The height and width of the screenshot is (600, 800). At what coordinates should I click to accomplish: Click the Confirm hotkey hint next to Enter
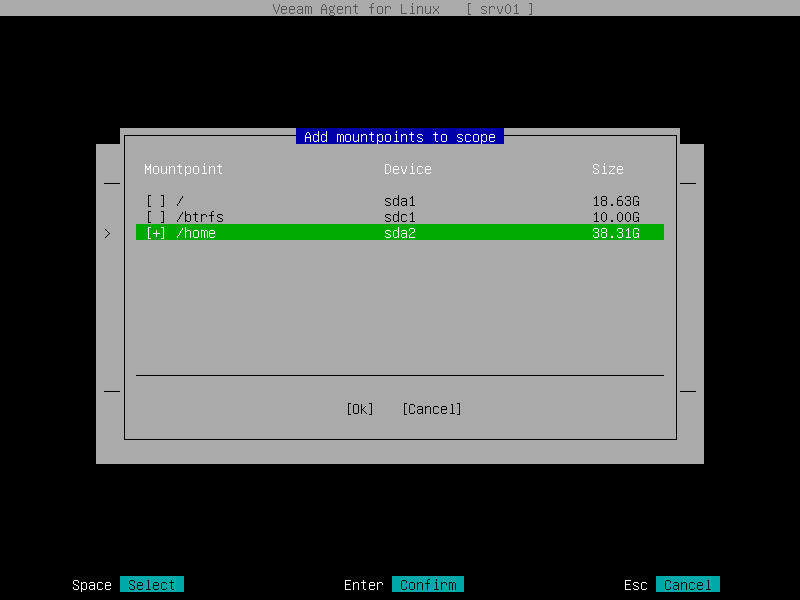coord(428,584)
